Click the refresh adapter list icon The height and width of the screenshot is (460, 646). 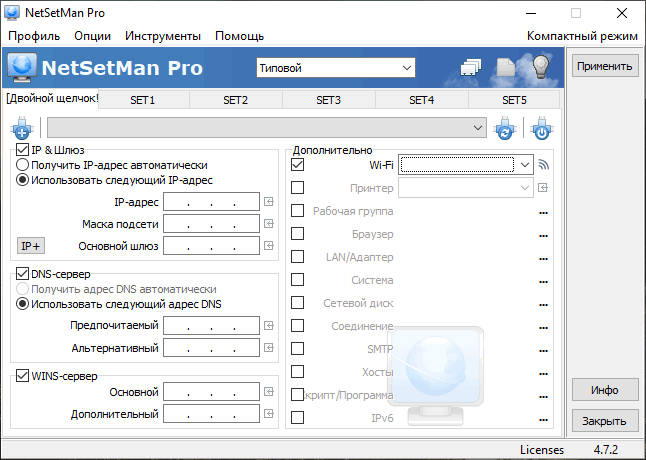click(x=506, y=128)
